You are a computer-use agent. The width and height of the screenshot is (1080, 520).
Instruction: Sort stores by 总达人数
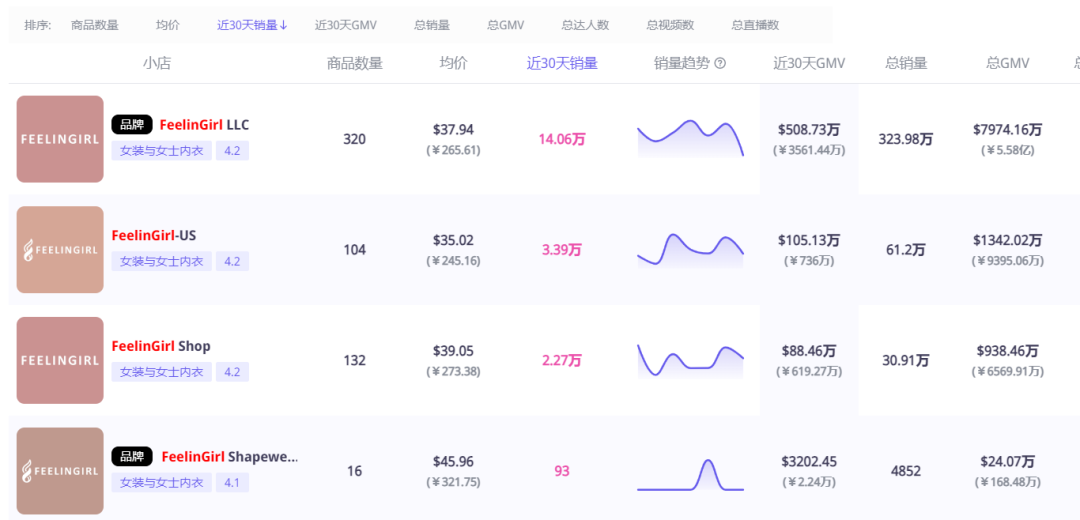[585, 25]
